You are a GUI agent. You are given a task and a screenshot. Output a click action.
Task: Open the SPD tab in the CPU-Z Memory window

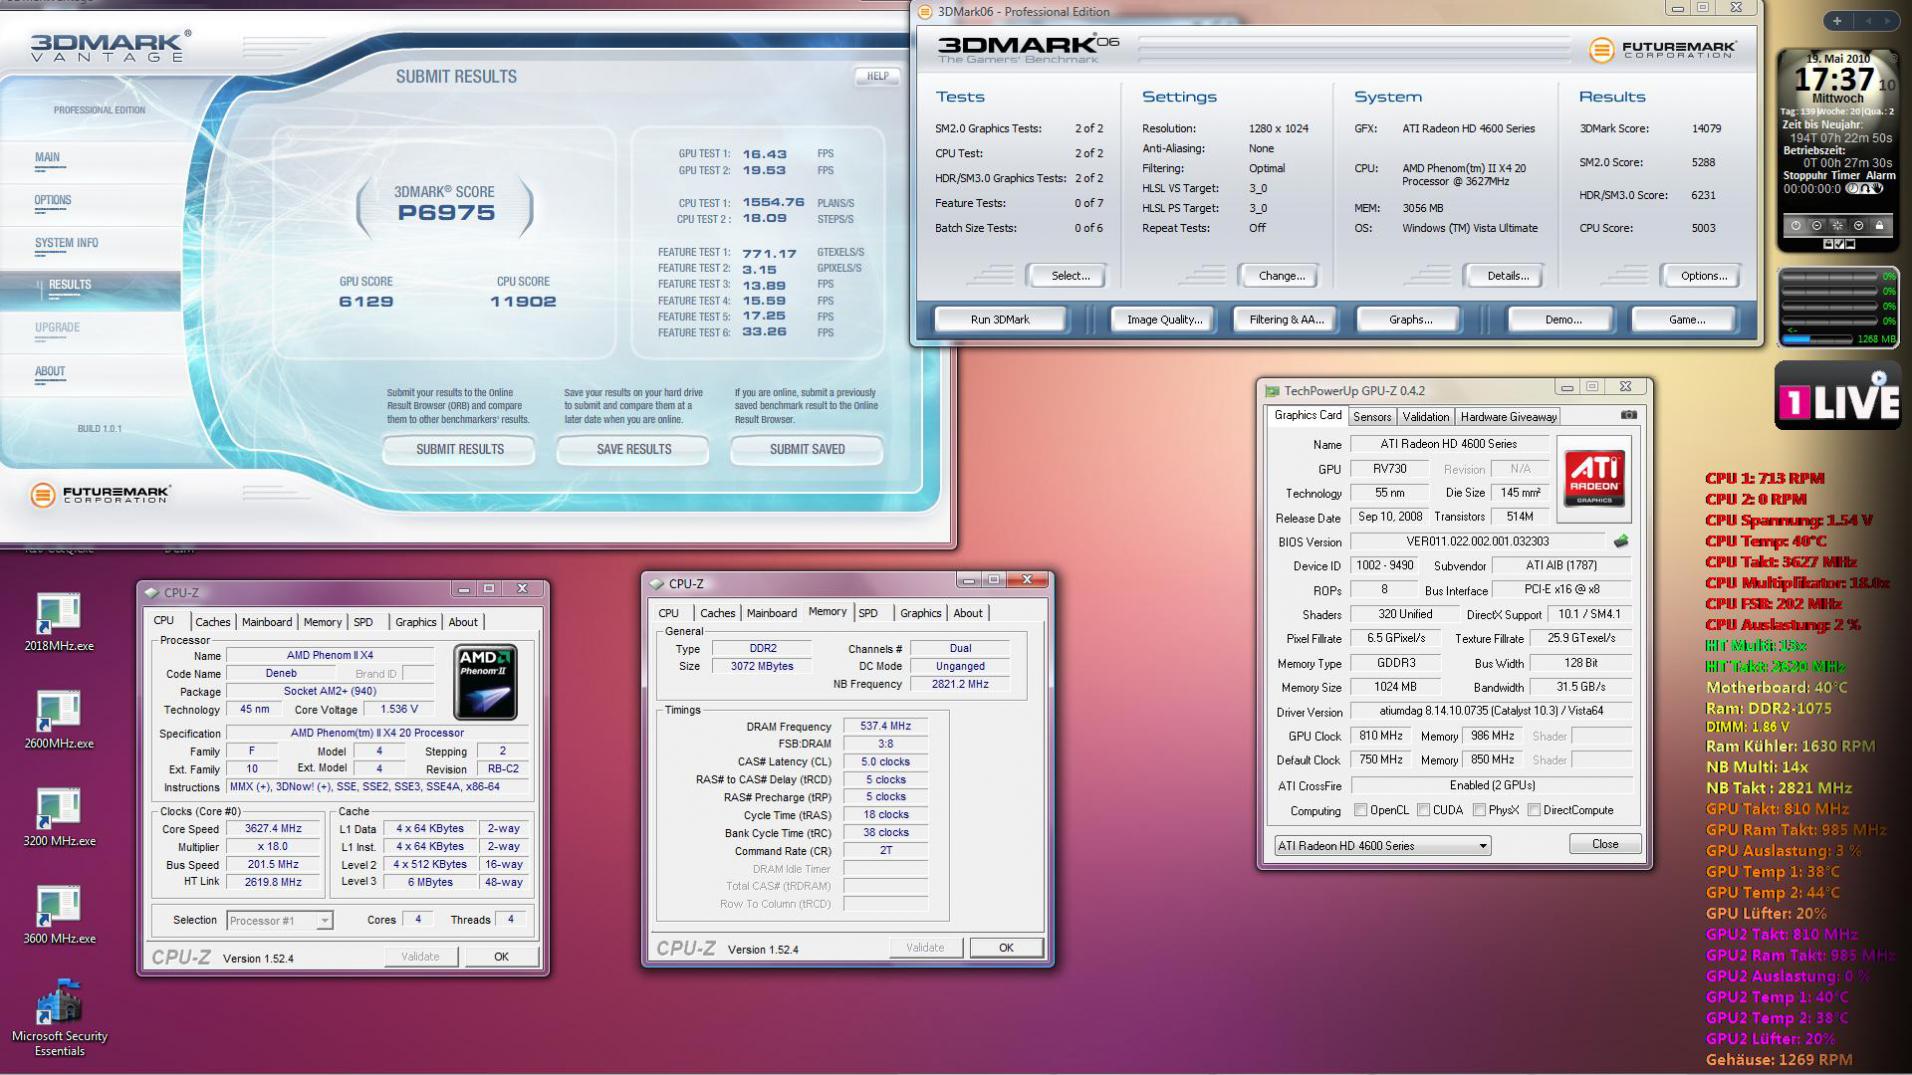pyautogui.click(x=868, y=613)
